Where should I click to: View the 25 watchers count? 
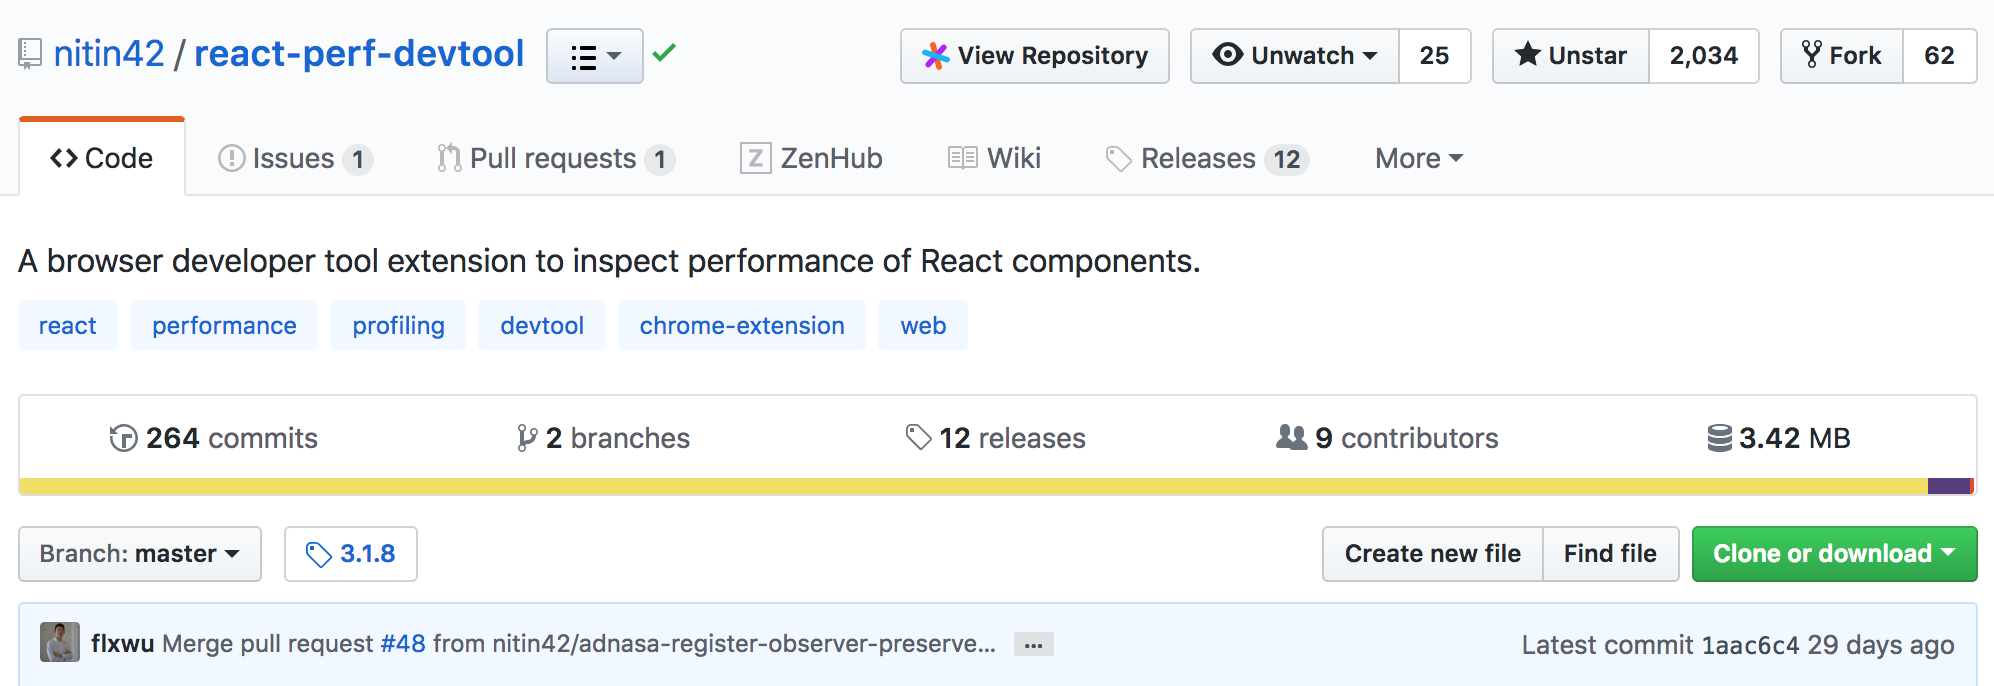(x=1434, y=56)
